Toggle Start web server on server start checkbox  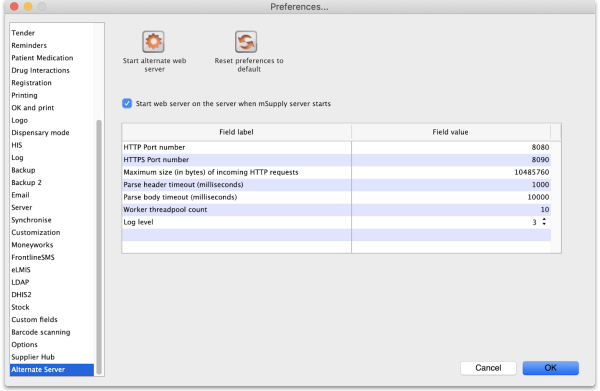click(x=127, y=104)
